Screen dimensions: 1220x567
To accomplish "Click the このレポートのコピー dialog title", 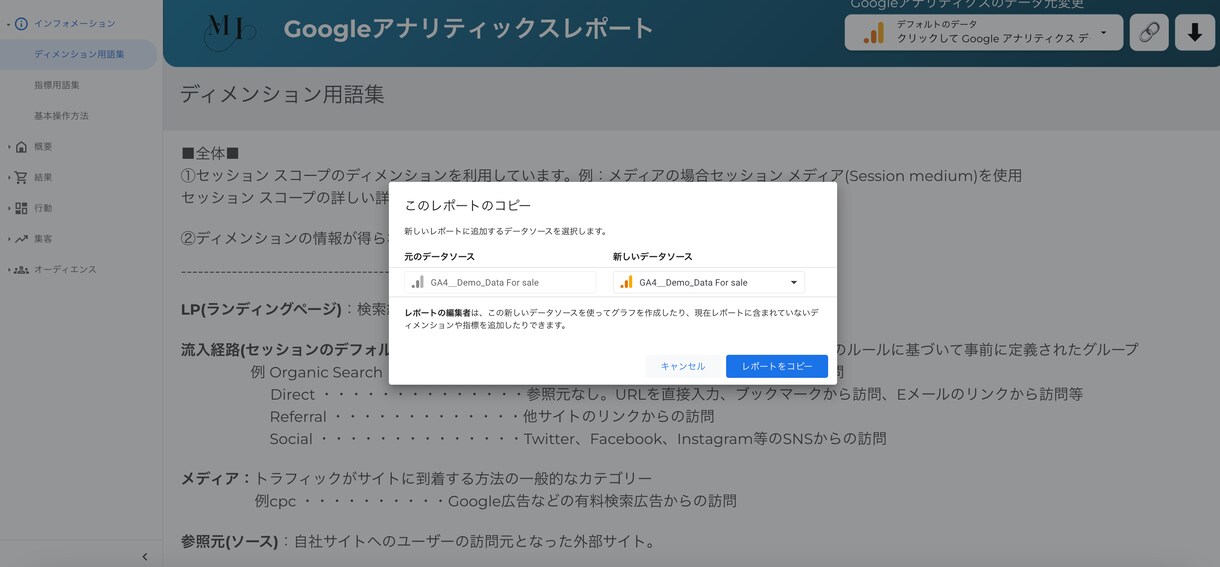I will [x=467, y=205].
